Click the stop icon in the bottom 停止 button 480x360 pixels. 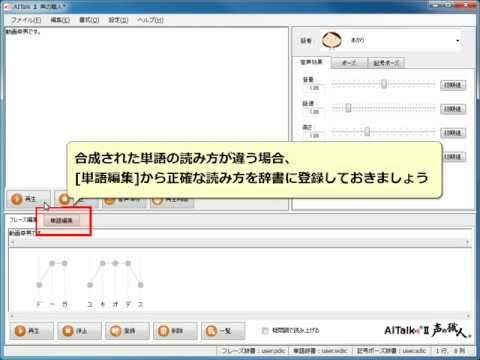coord(68,331)
